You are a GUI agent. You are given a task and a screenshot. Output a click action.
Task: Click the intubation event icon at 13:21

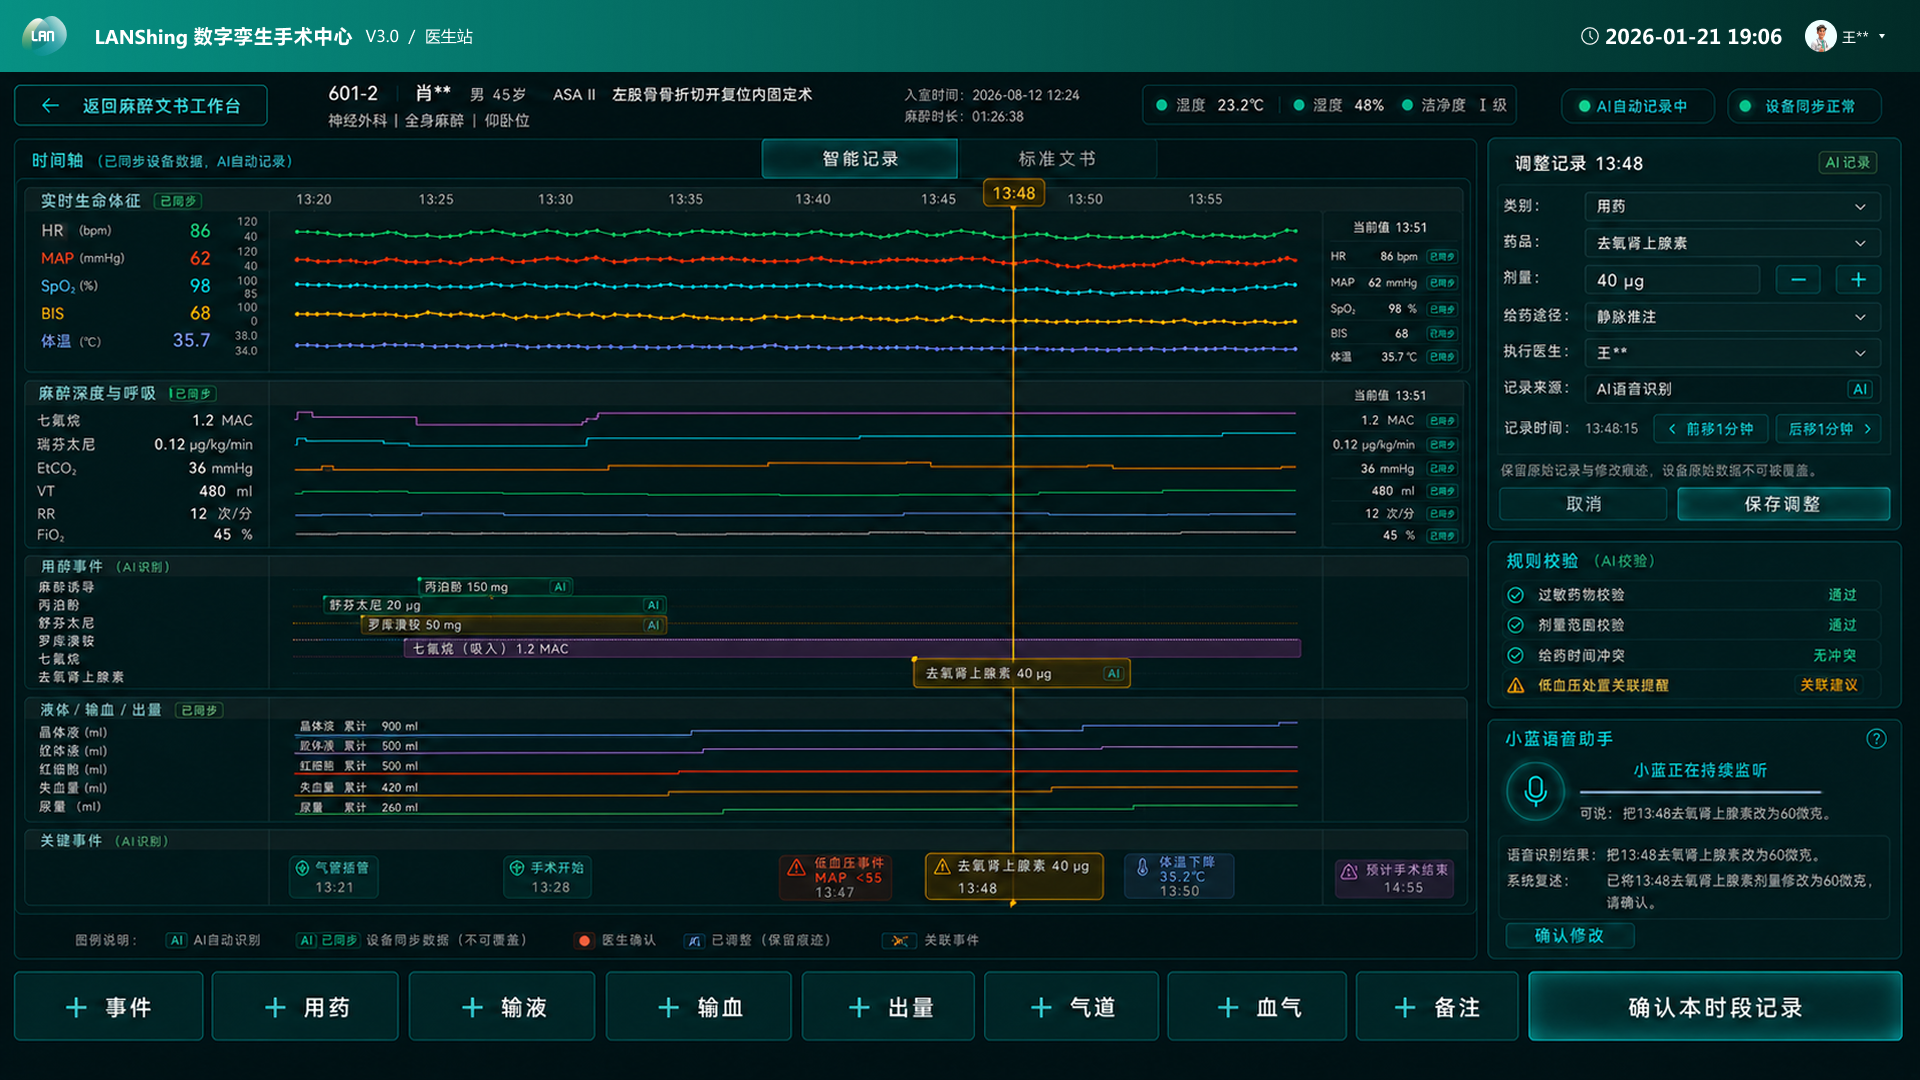[302, 868]
